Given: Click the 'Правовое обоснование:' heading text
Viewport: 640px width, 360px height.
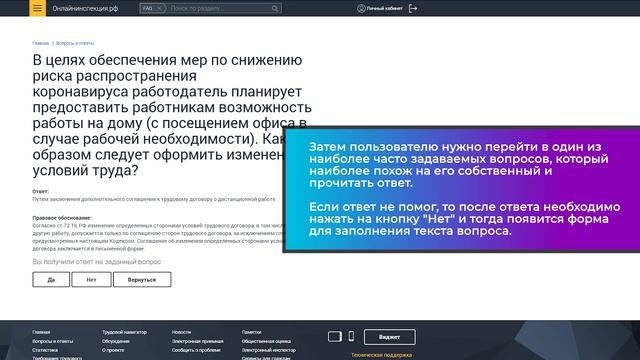Looking at the screenshot, I should tap(62, 218).
